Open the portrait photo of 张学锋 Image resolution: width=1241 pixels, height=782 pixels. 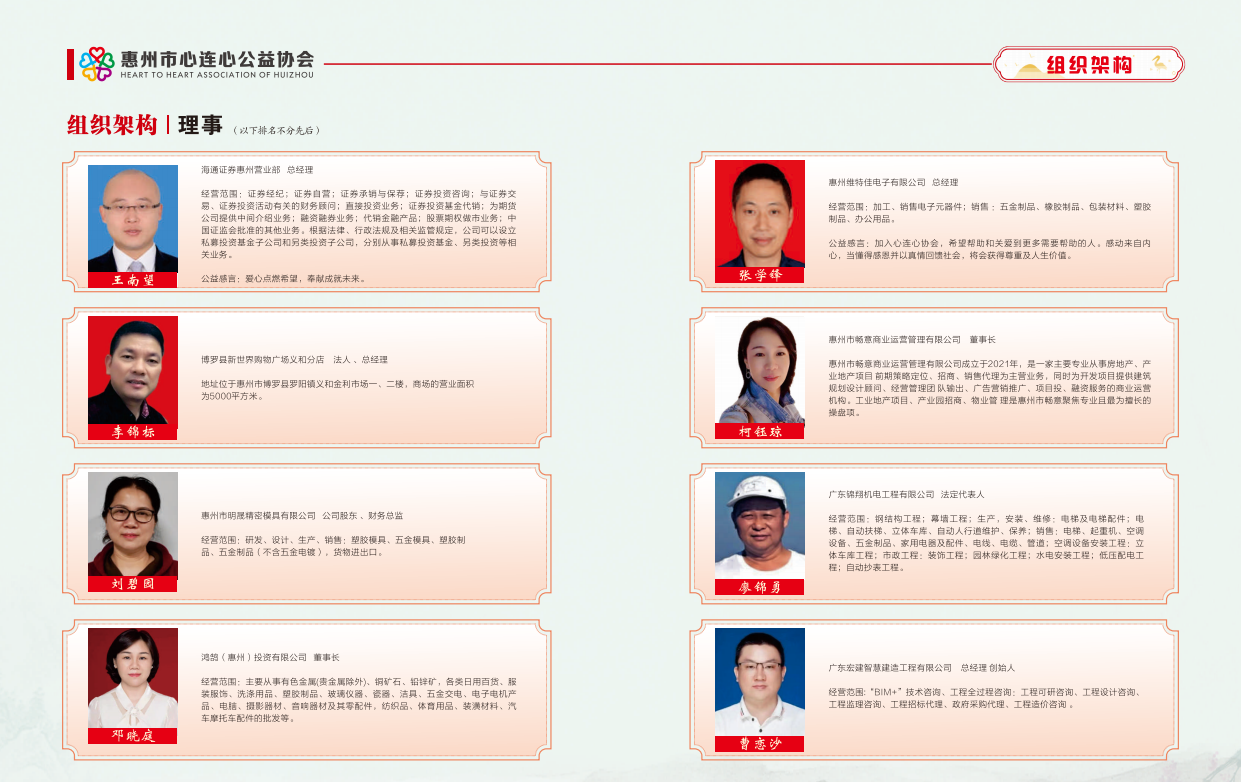[x=760, y=213]
